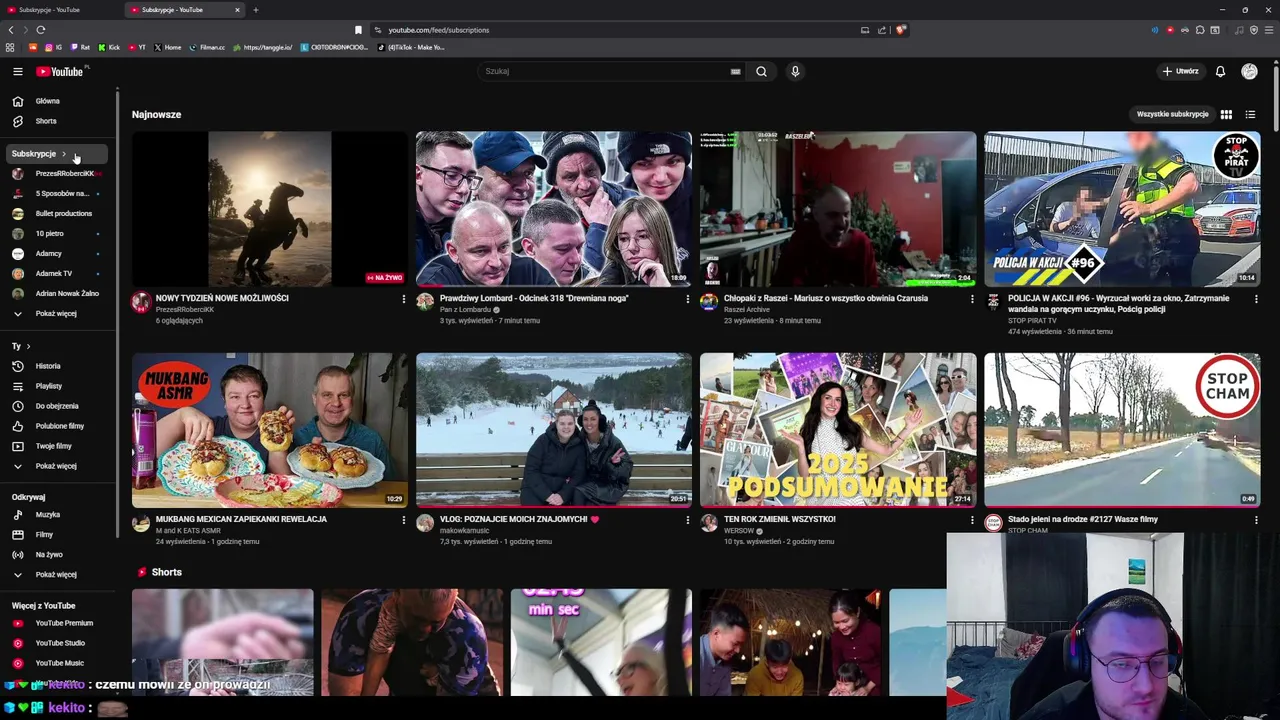1280x720 pixels.
Task: Play MUKBANG ASMR video thumbnail
Action: 269,430
